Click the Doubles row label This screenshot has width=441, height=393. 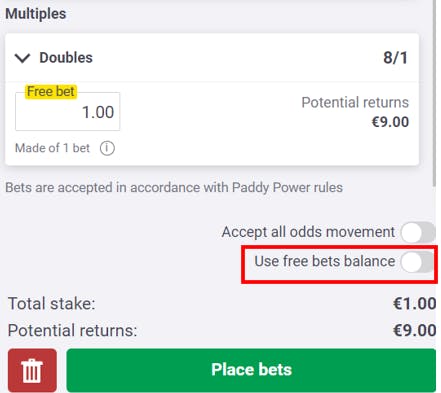(66, 58)
